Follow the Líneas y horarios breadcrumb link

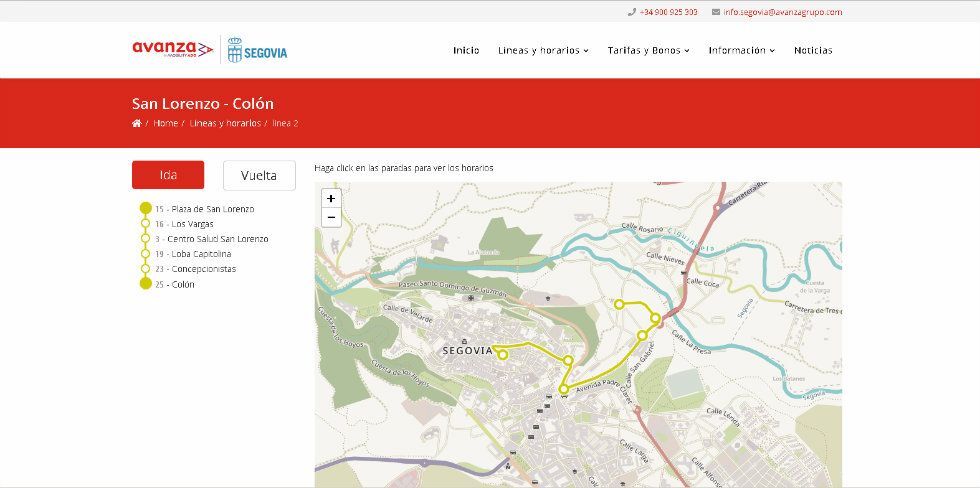[225, 123]
